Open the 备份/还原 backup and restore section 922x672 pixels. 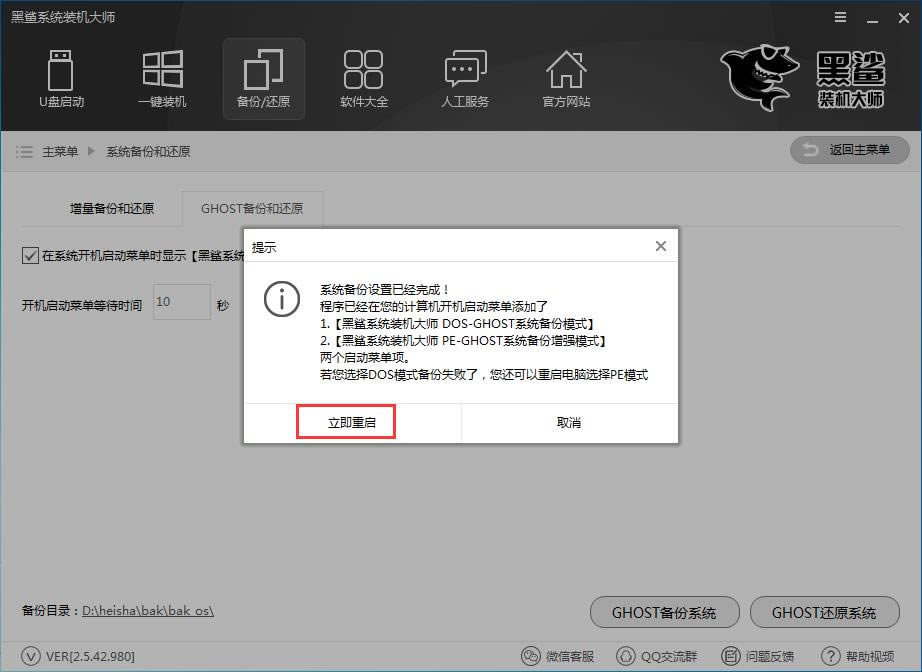[263, 78]
